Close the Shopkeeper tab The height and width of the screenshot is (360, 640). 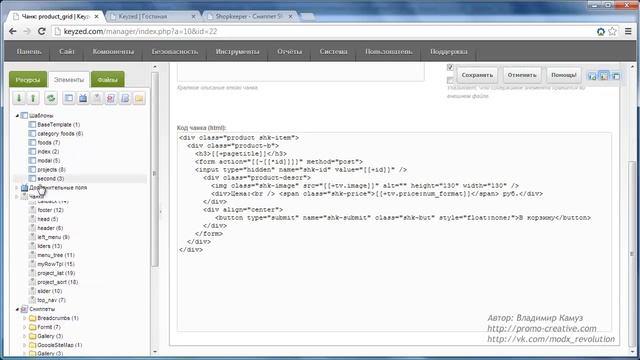pyautogui.click(x=290, y=16)
